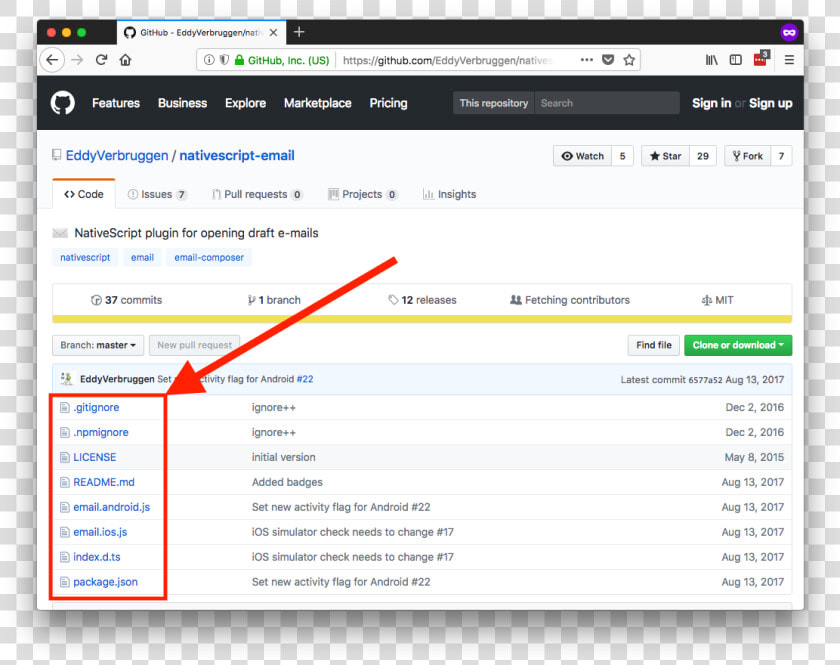The width and height of the screenshot is (840, 665).
Task: Go to browser Home icon
Action: pyautogui.click(x=125, y=60)
